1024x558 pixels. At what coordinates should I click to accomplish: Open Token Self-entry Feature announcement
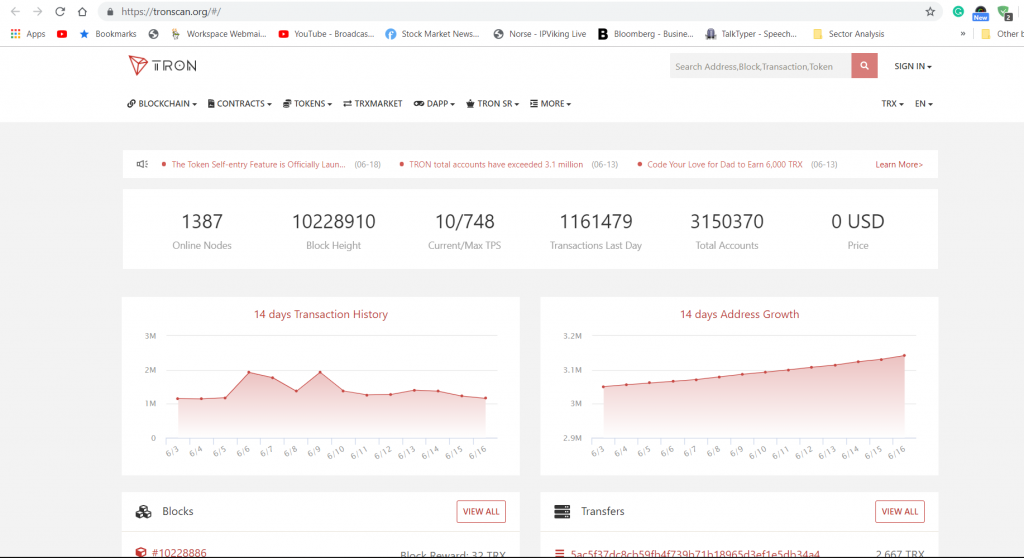click(x=258, y=165)
